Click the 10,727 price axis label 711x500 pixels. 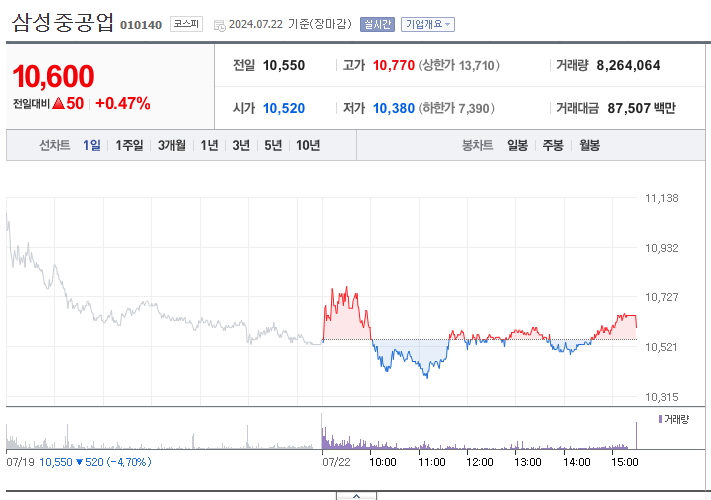(x=662, y=297)
